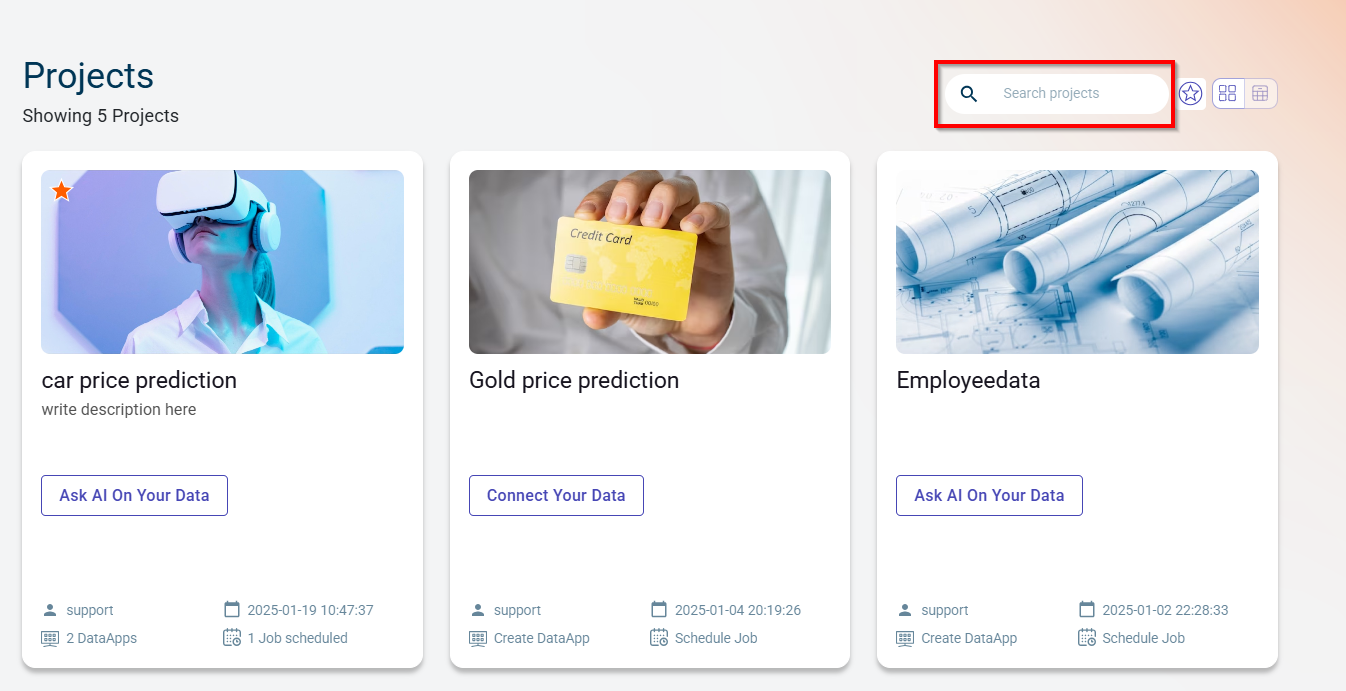The width and height of the screenshot is (1346, 691).
Task: Open the 1 Job scheduled link
Action: pyautogui.click(x=297, y=638)
